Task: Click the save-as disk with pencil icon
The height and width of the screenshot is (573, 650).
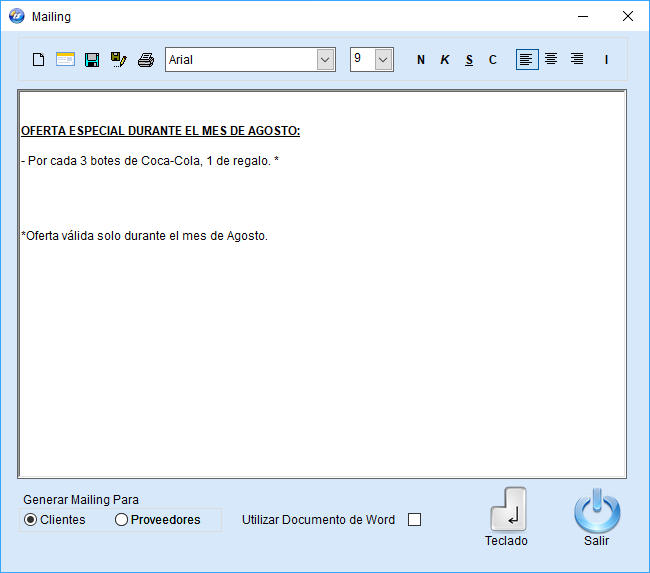Action: (119, 60)
